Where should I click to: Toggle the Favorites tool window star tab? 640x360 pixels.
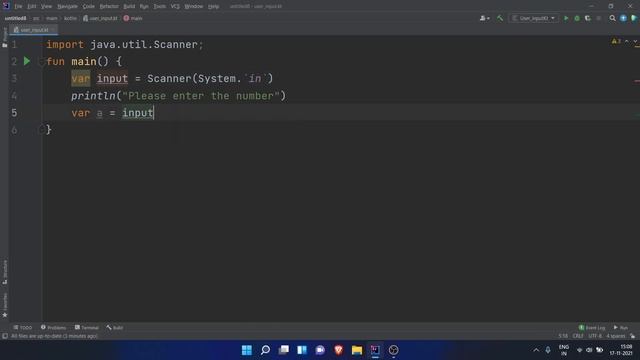pyautogui.click(x=4, y=305)
